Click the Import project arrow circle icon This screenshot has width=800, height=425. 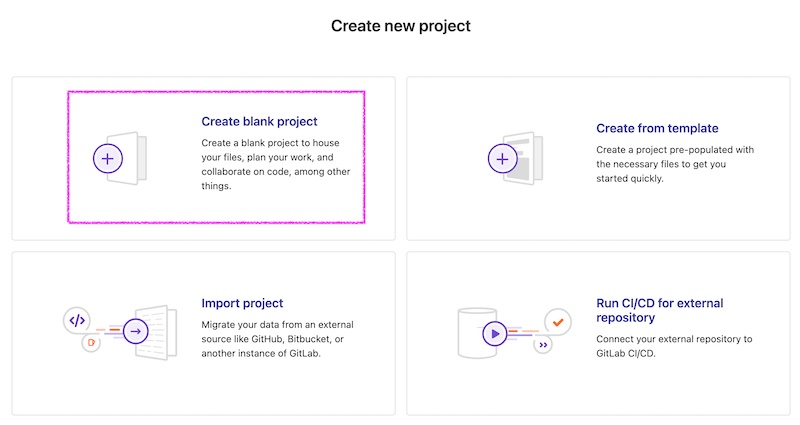(x=135, y=331)
